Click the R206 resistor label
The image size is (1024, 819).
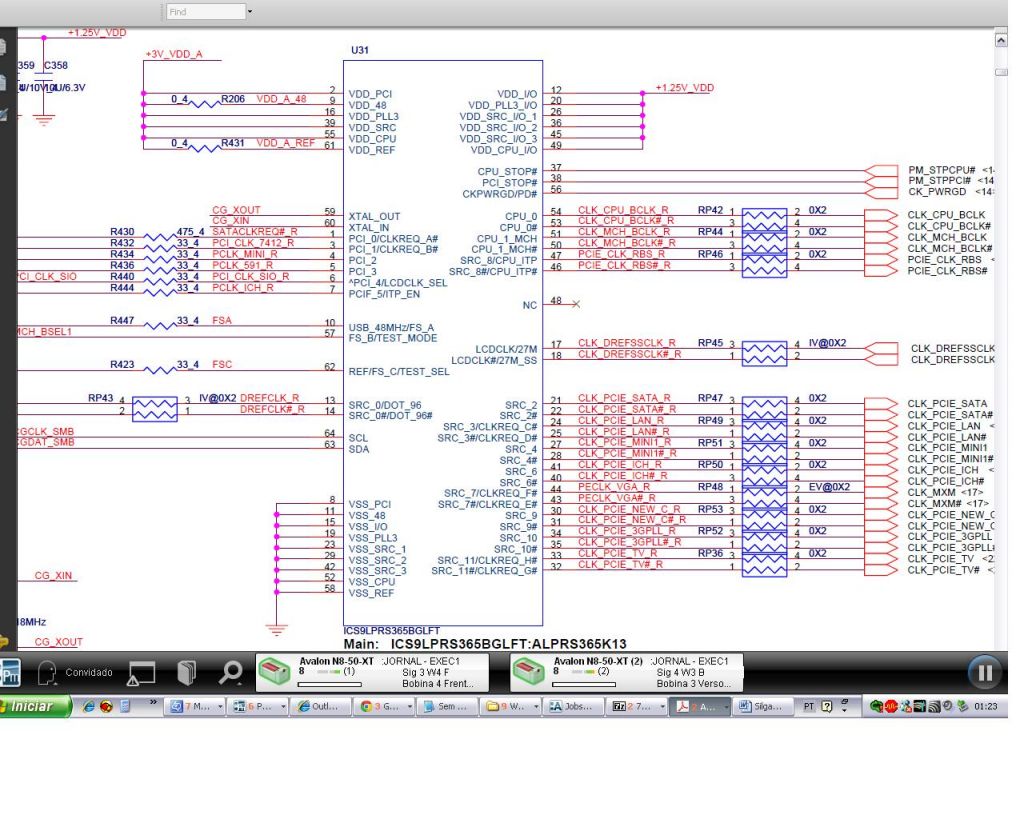[233, 99]
